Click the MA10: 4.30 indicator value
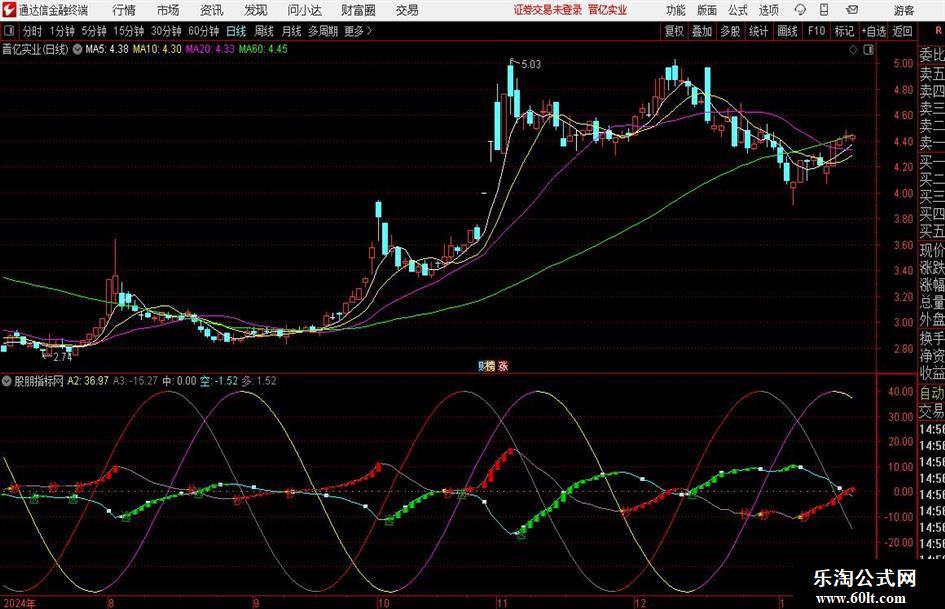 (x=157, y=49)
